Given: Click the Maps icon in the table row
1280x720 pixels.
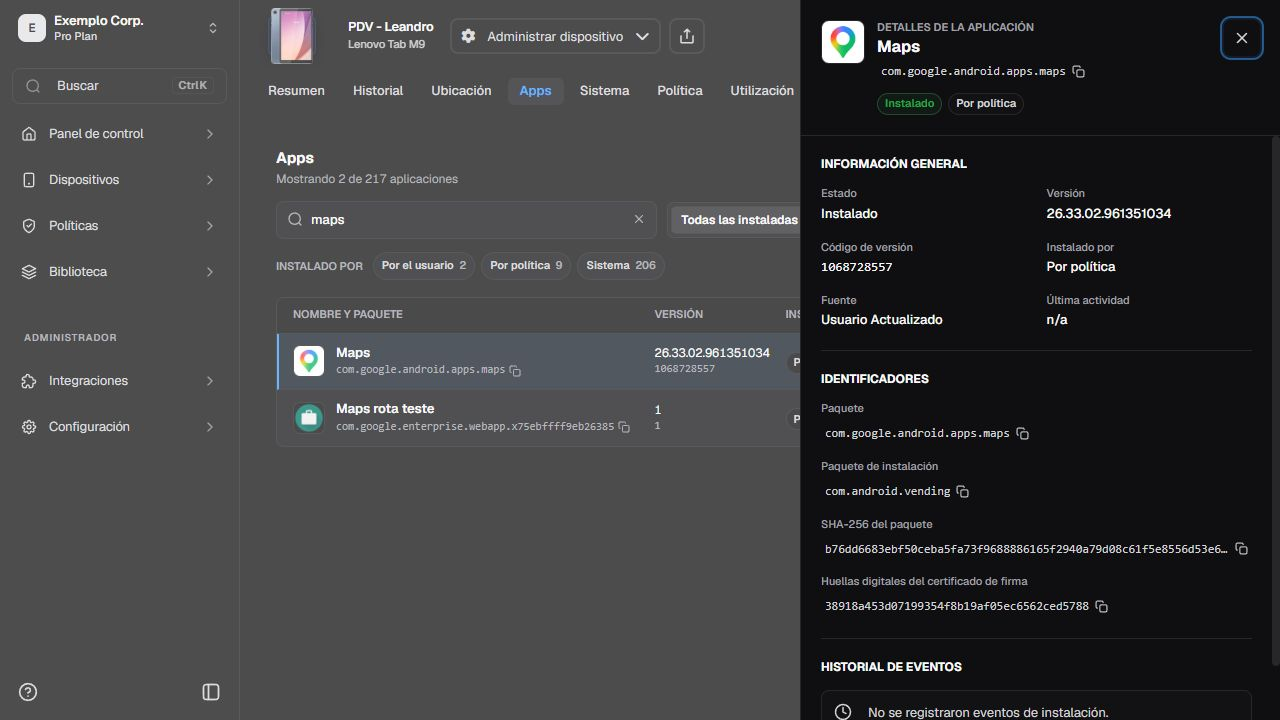Looking at the screenshot, I should (309, 361).
